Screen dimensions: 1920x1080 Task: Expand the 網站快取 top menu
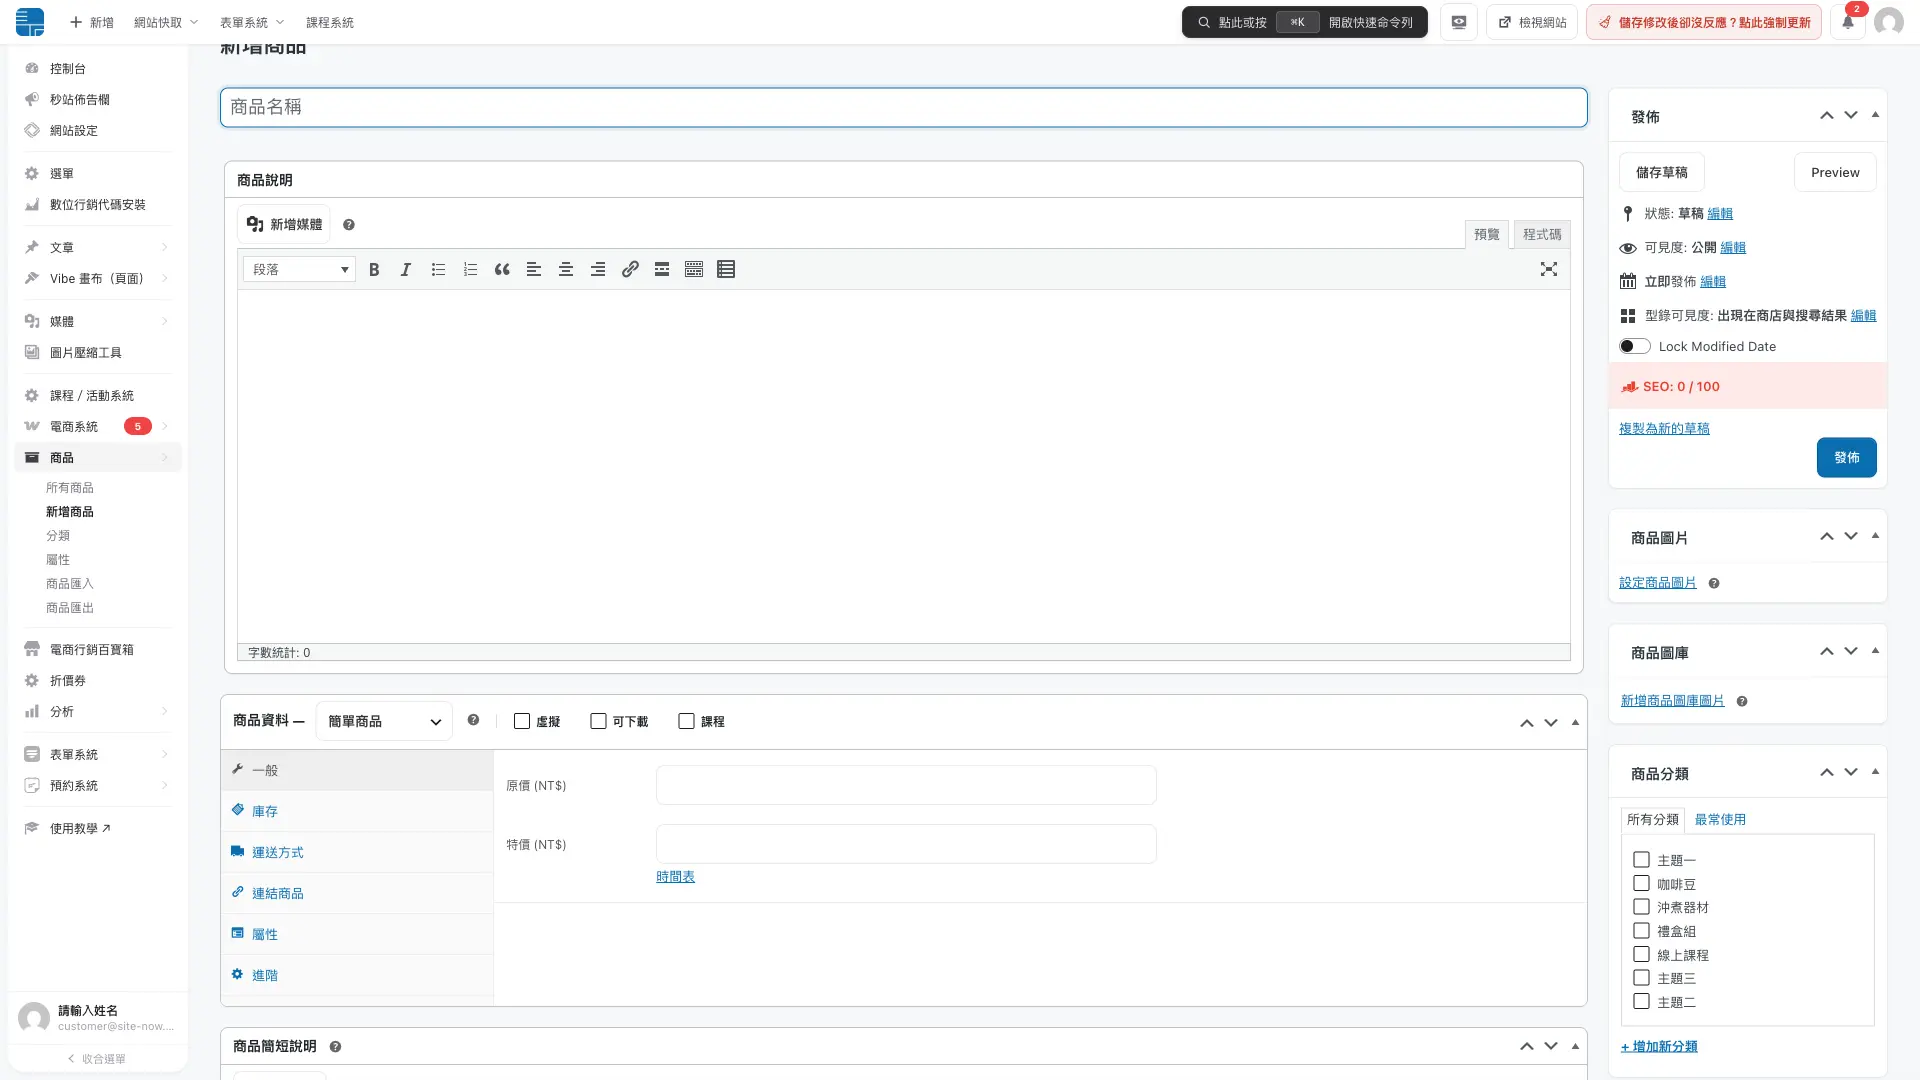pyautogui.click(x=166, y=22)
